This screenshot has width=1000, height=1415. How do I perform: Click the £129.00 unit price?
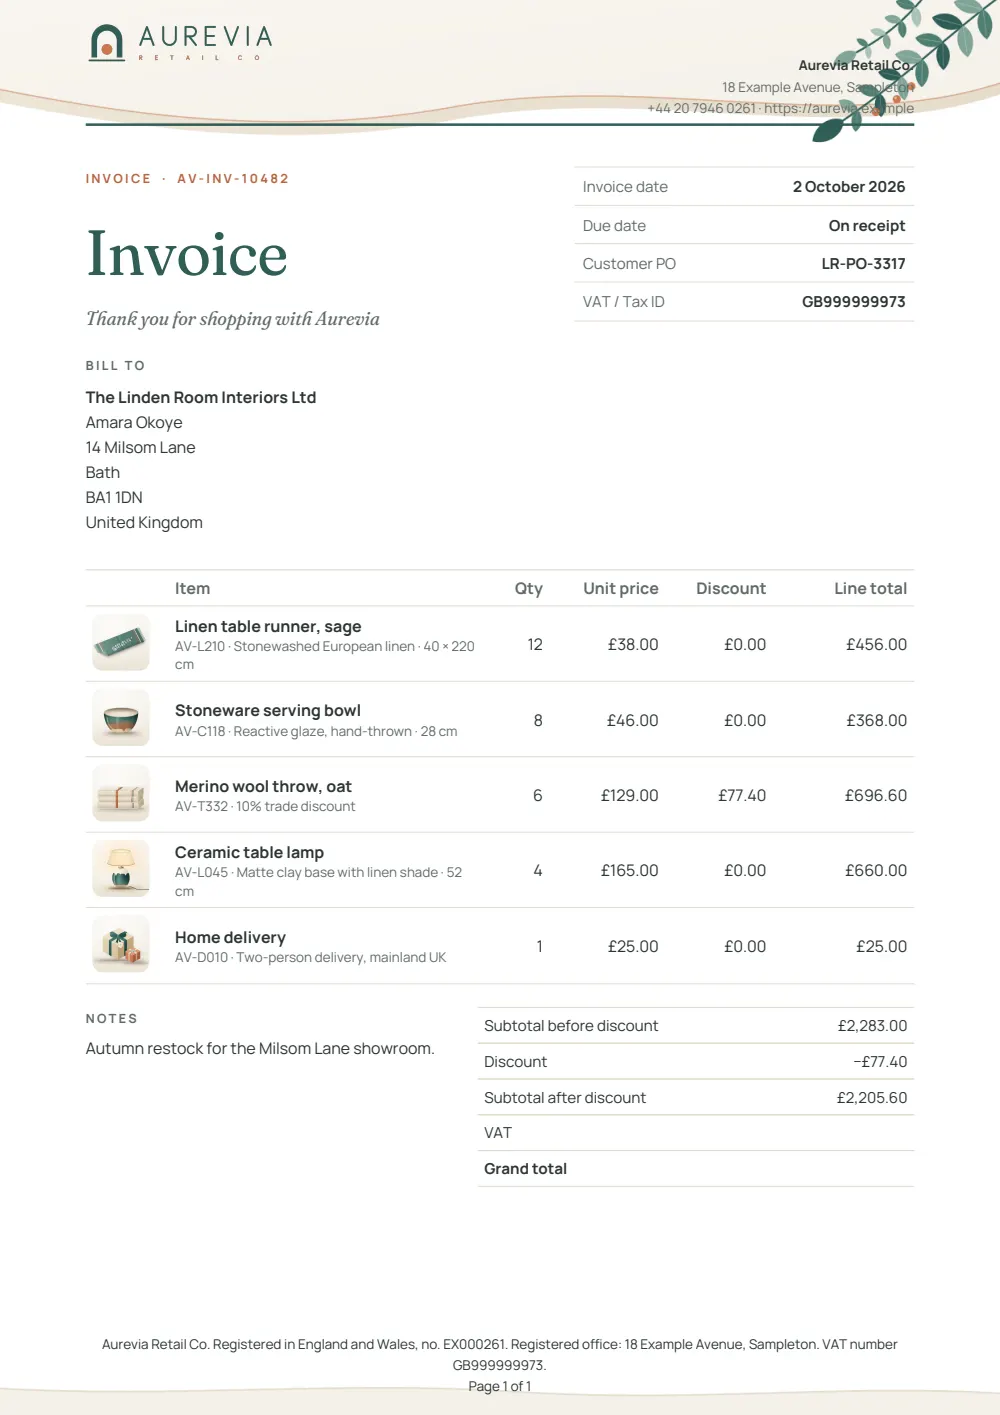point(630,796)
